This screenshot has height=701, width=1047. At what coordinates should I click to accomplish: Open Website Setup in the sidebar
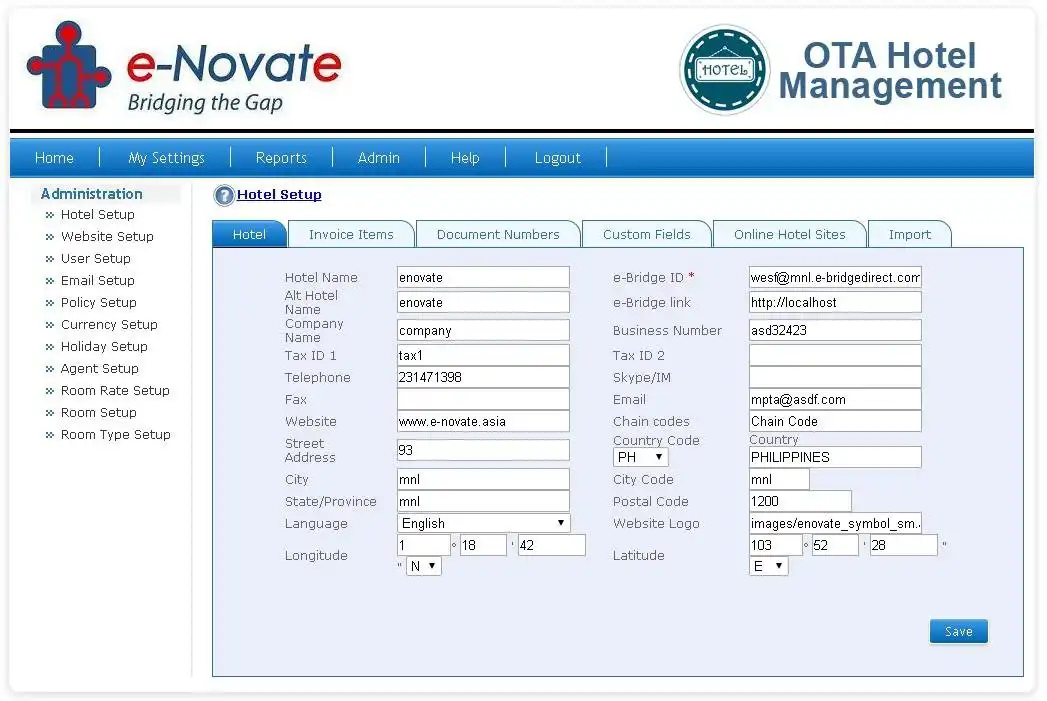coord(107,237)
